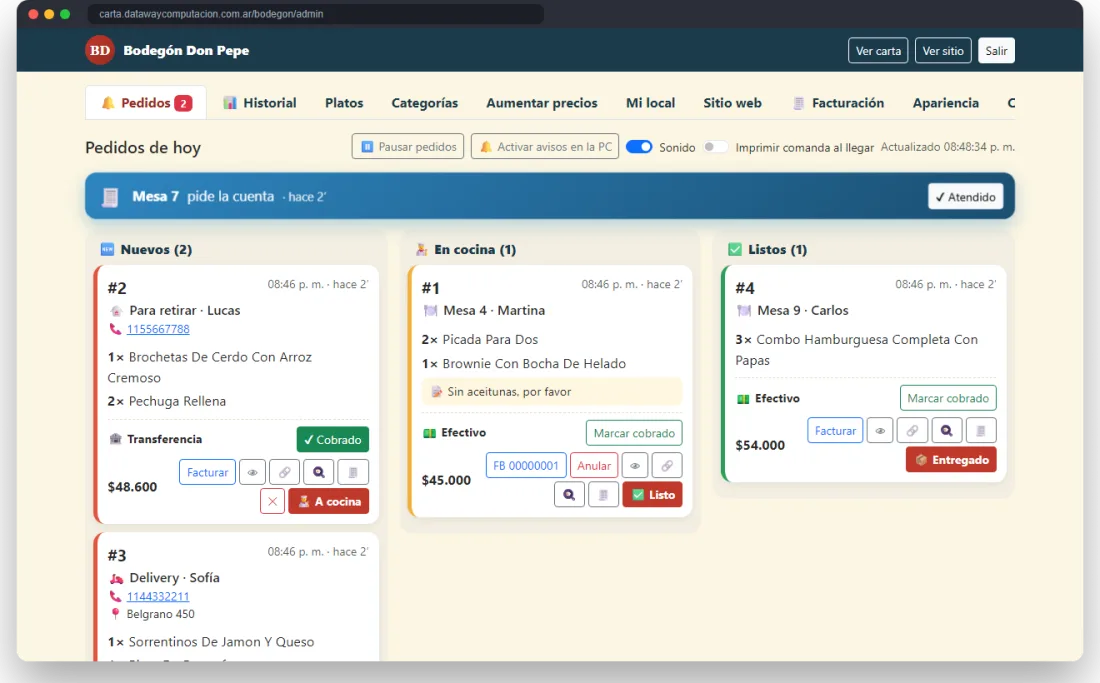Open the Historial tab
The height and width of the screenshot is (683, 1100).
pos(260,103)
